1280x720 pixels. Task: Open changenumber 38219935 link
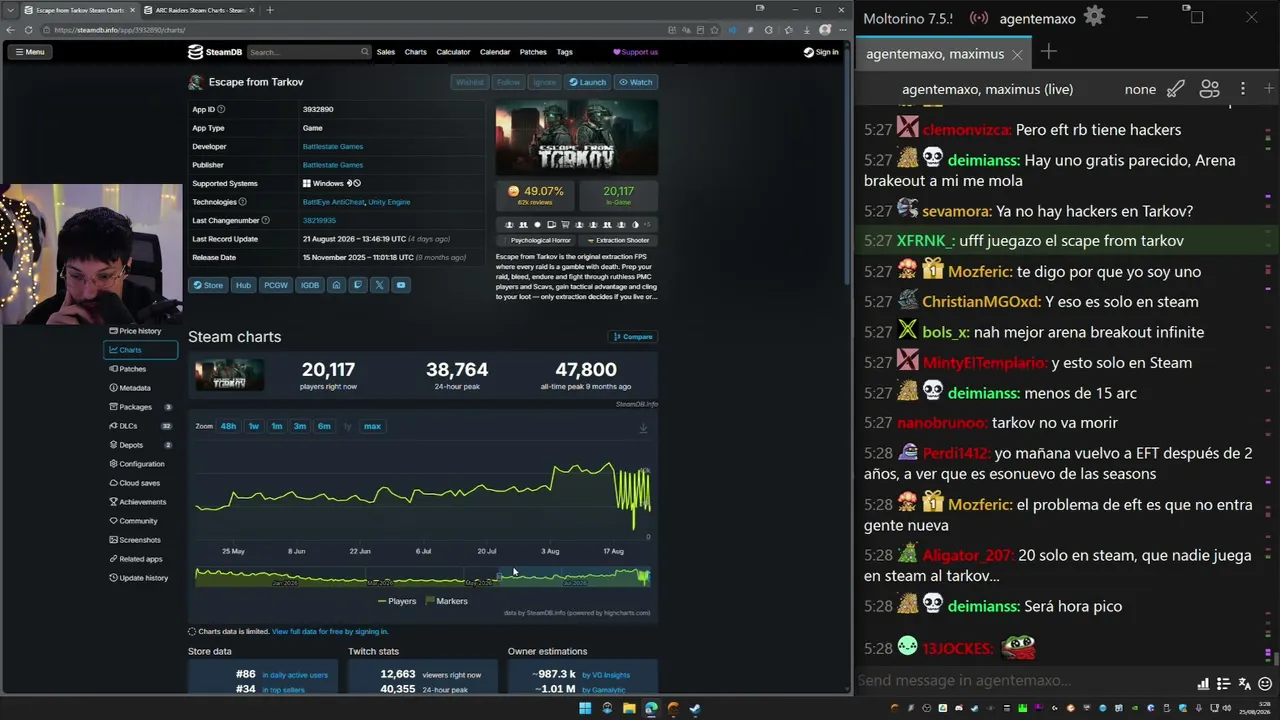pos(319,220)
